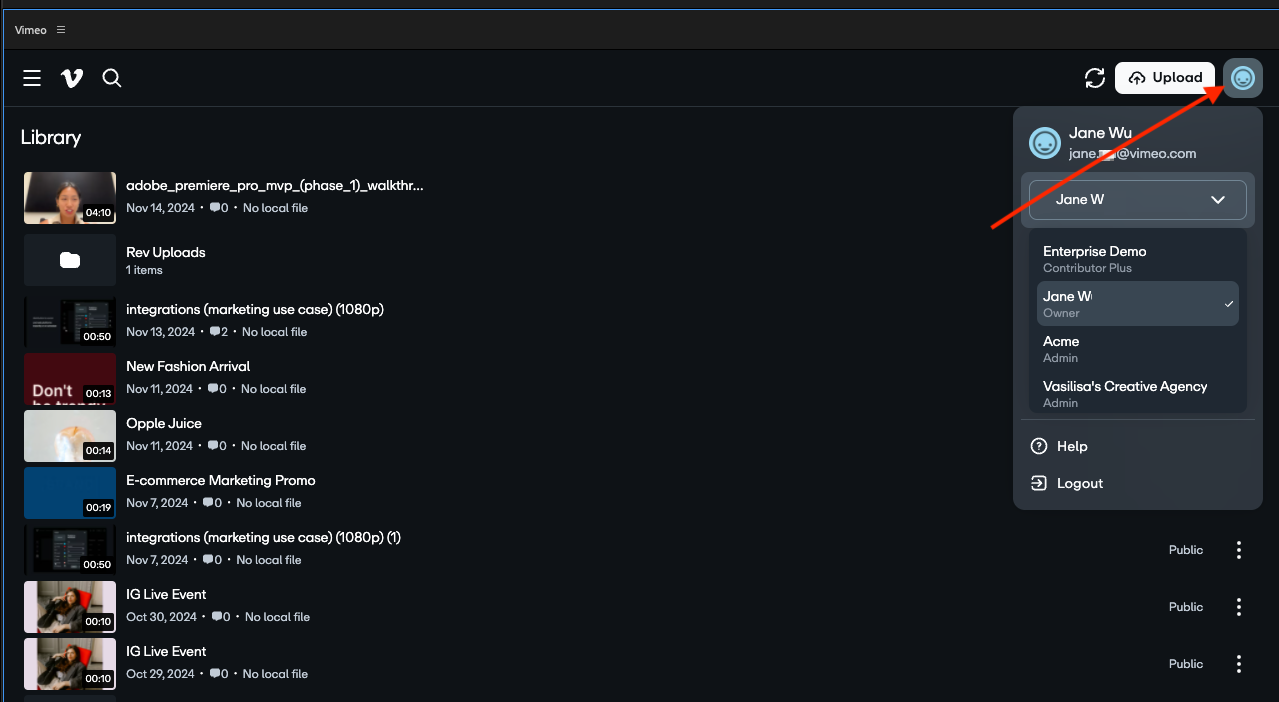The height and width of the screenshot is (702, 1279).
Task: Open the E-commerce Marketing Promo thumbnail
Action: point(70,492)
